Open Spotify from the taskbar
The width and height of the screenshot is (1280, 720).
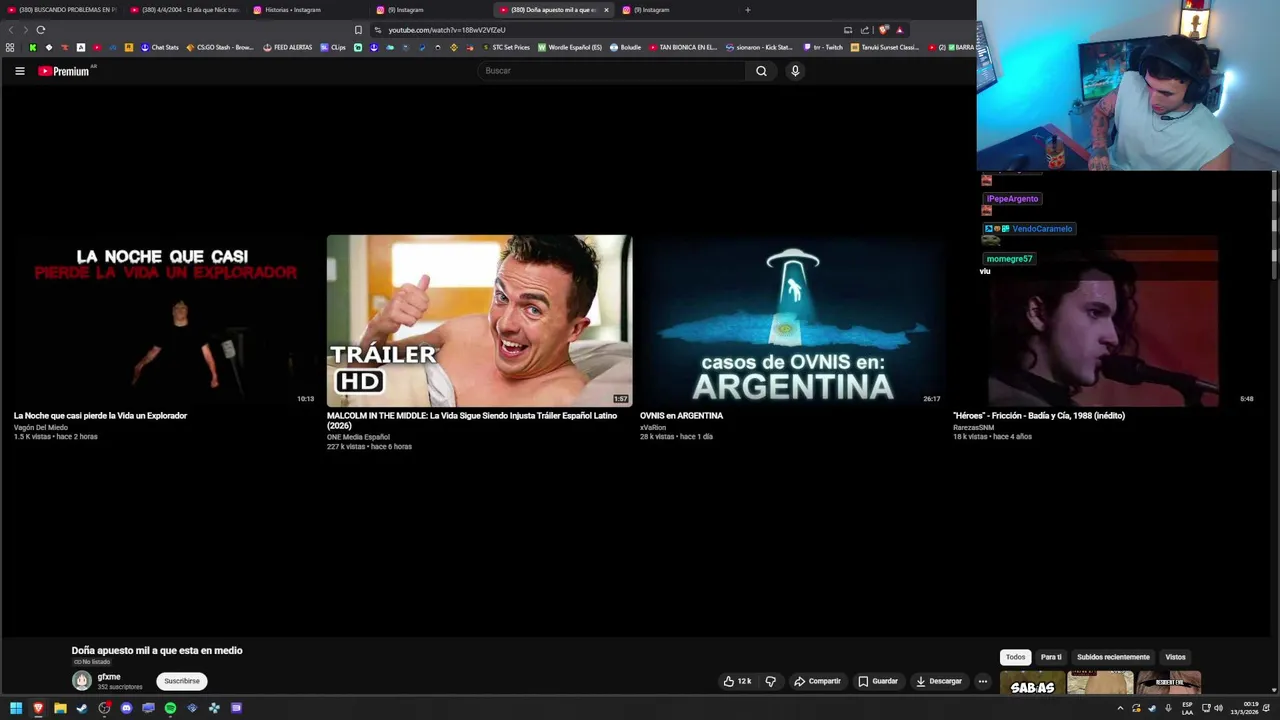pyautogui.click(x=170, y=708)
